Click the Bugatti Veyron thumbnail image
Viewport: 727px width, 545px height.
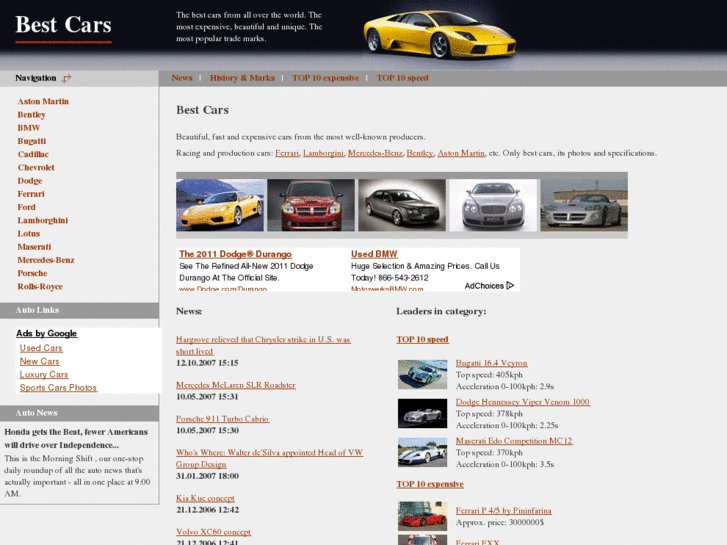(422, 374)
